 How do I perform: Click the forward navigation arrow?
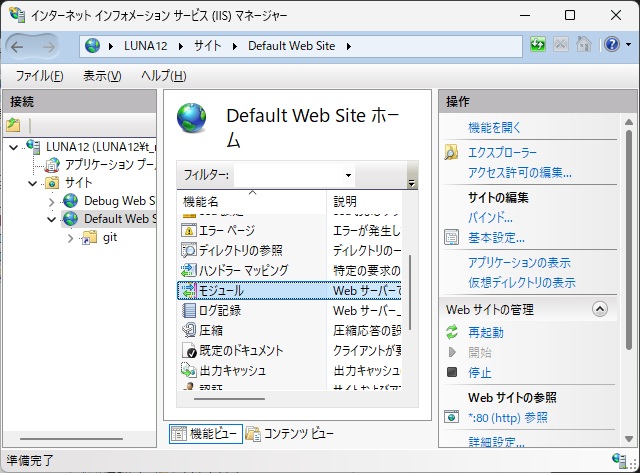coord(49,47)
